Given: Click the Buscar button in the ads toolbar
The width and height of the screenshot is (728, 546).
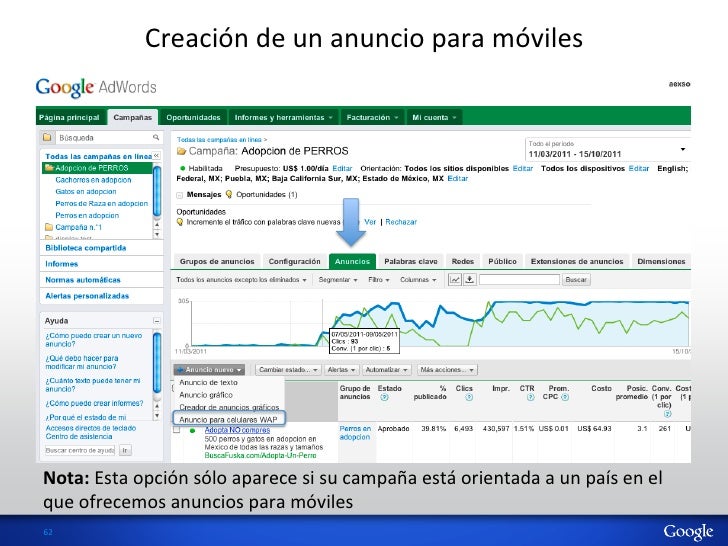Looking at the screenshot, I should (x=576, y=280).
